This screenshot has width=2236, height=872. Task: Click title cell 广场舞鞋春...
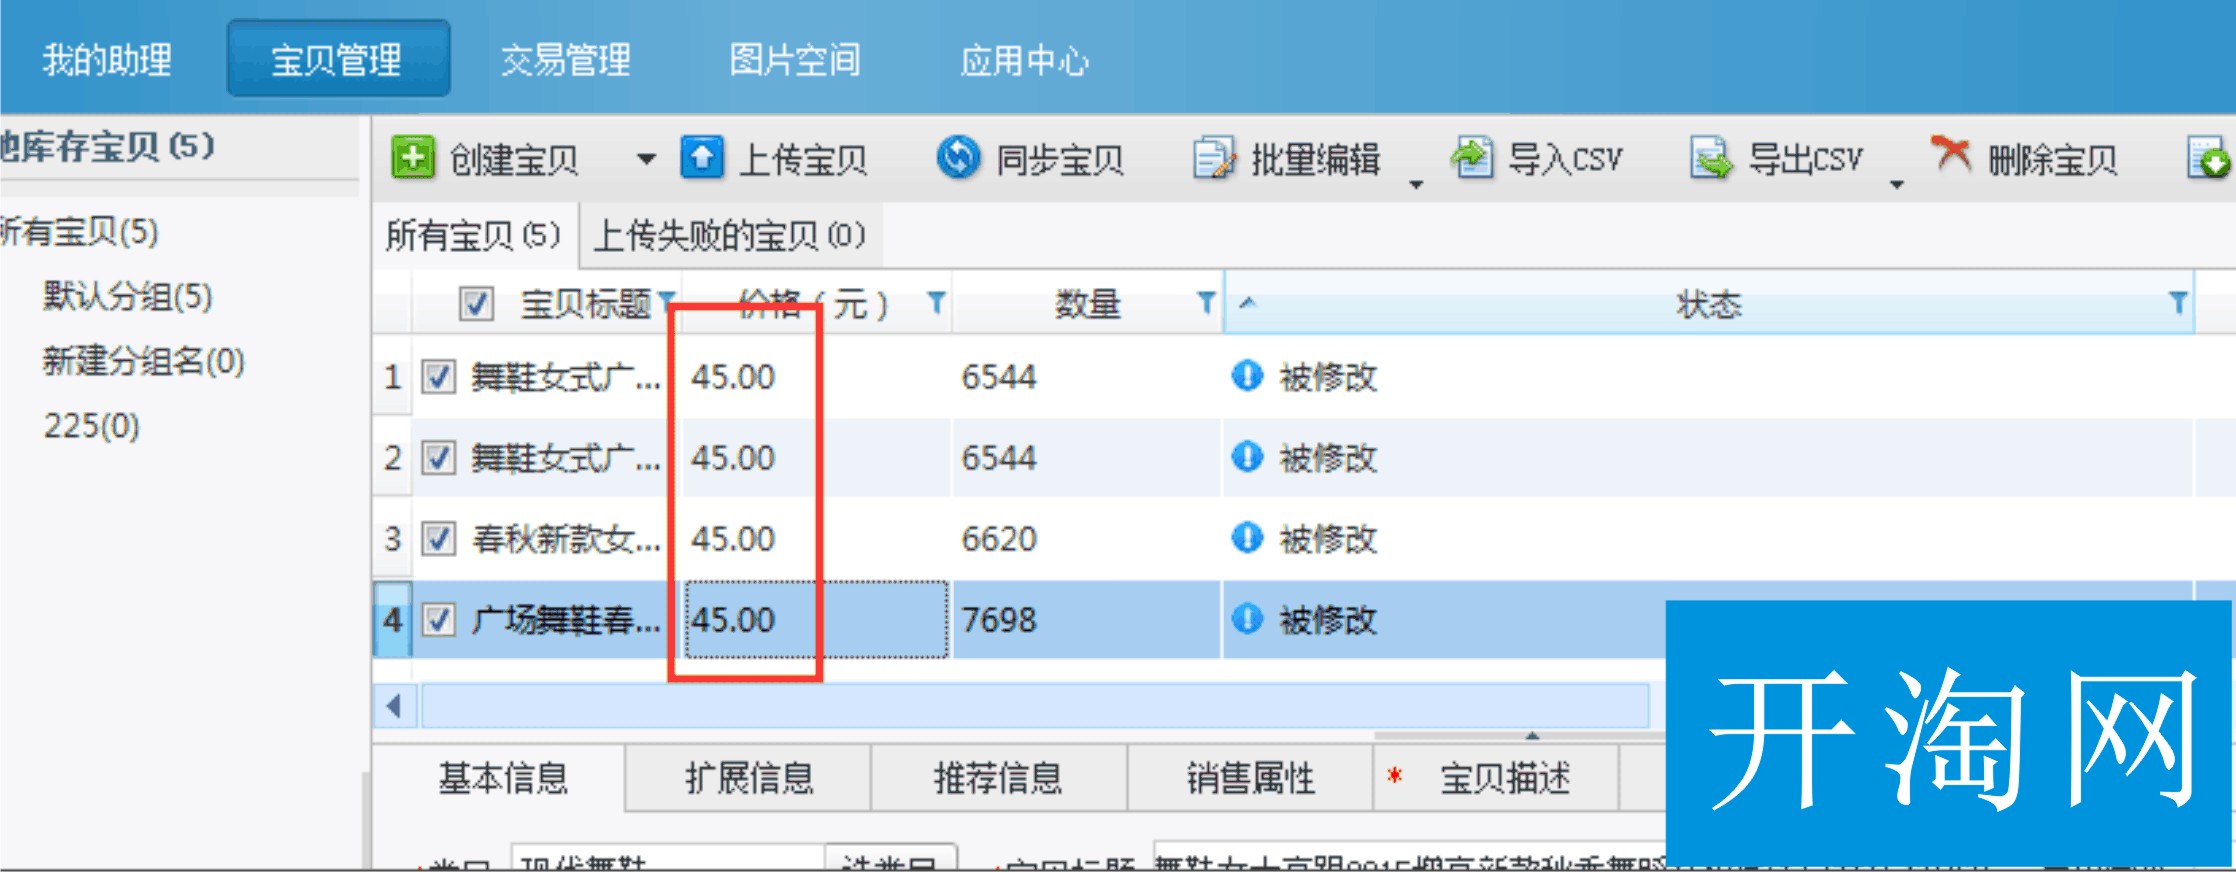click(x=566, y=620)
